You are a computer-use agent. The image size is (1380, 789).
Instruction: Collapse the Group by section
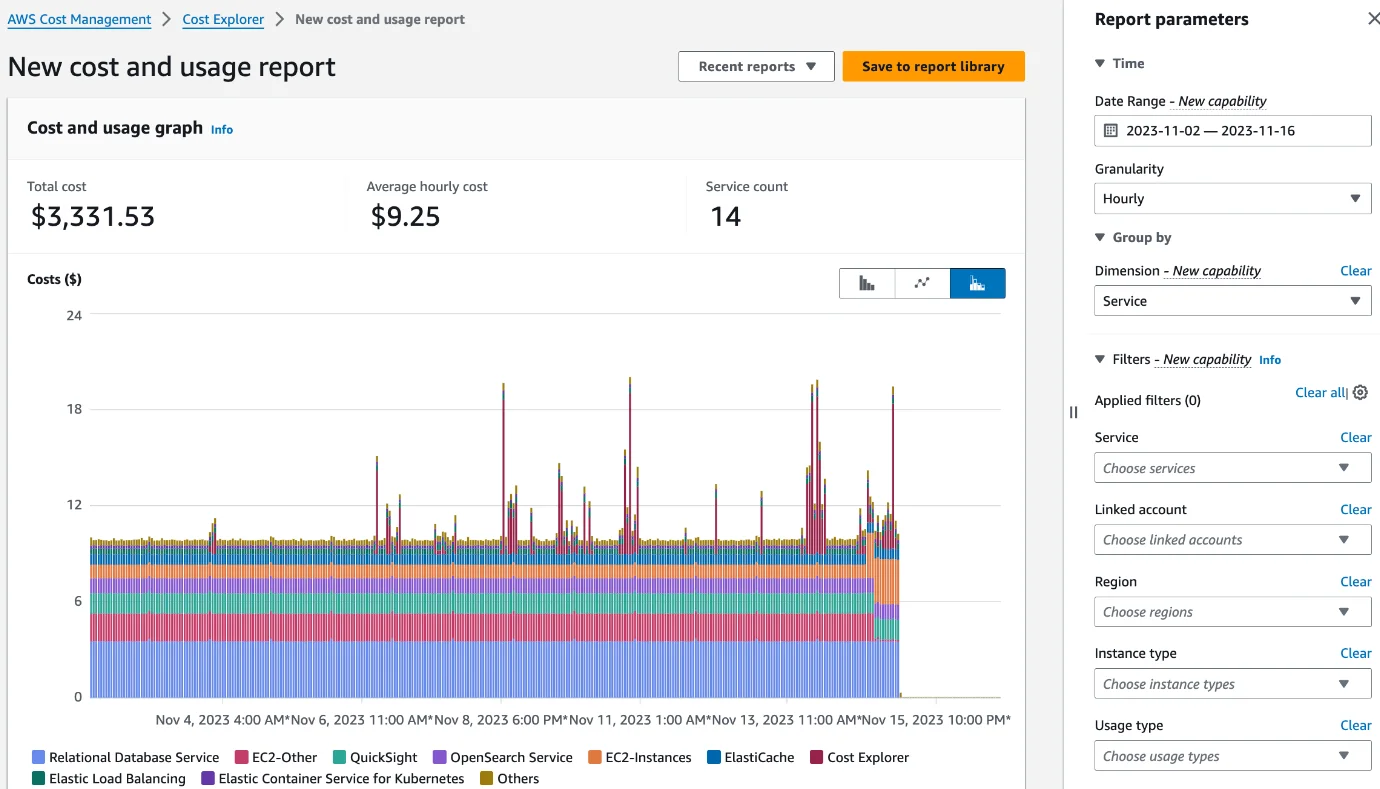[x=1101, y=237]
